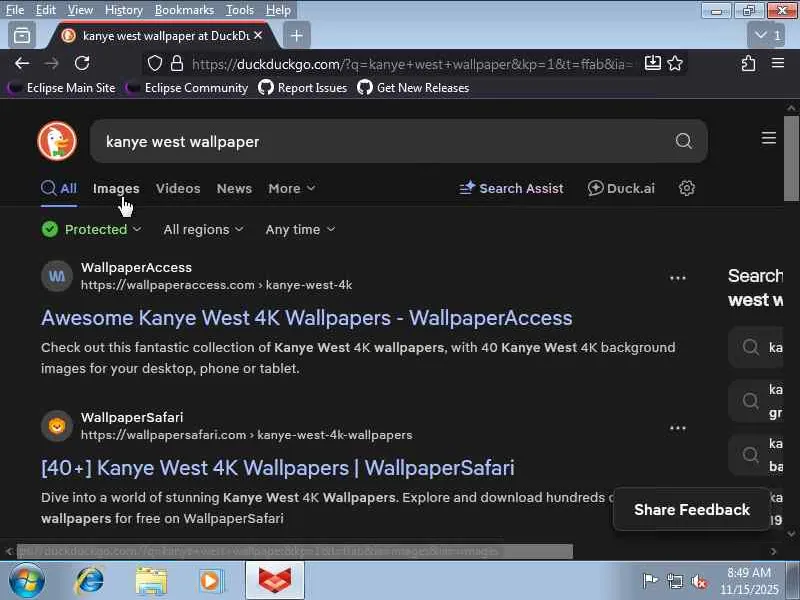Click the WallpaperAccess site favicon
The image size is (800, 600).
point(57,276)
